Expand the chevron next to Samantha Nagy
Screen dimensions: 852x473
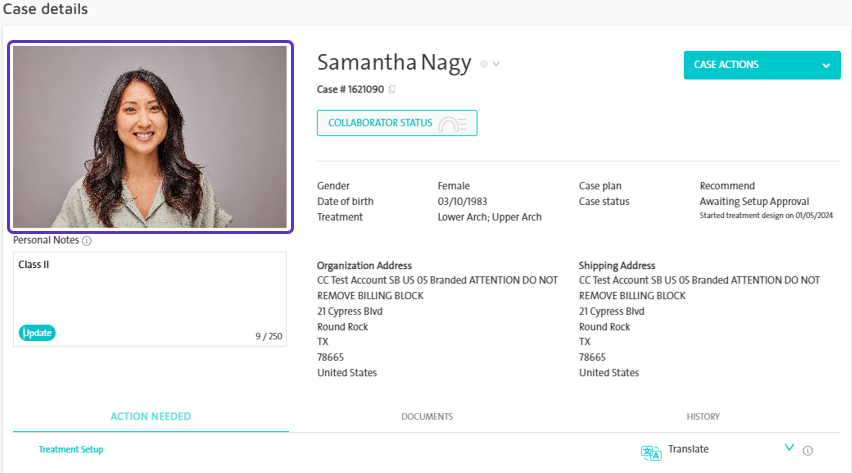496,64
